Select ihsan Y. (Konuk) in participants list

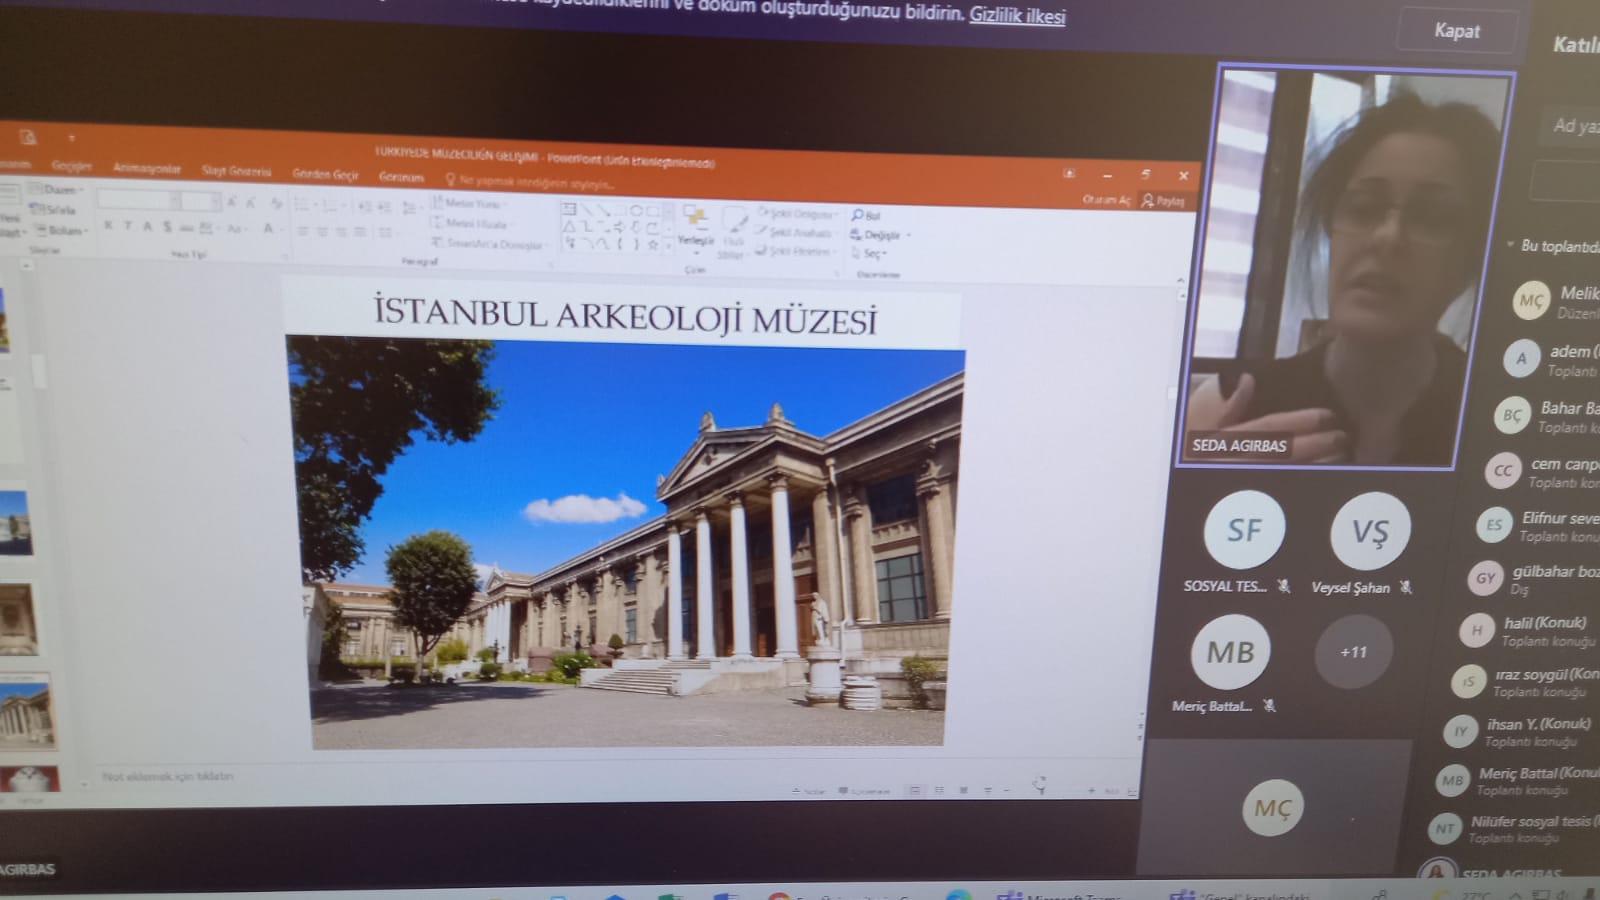(x=1520, y=732)
